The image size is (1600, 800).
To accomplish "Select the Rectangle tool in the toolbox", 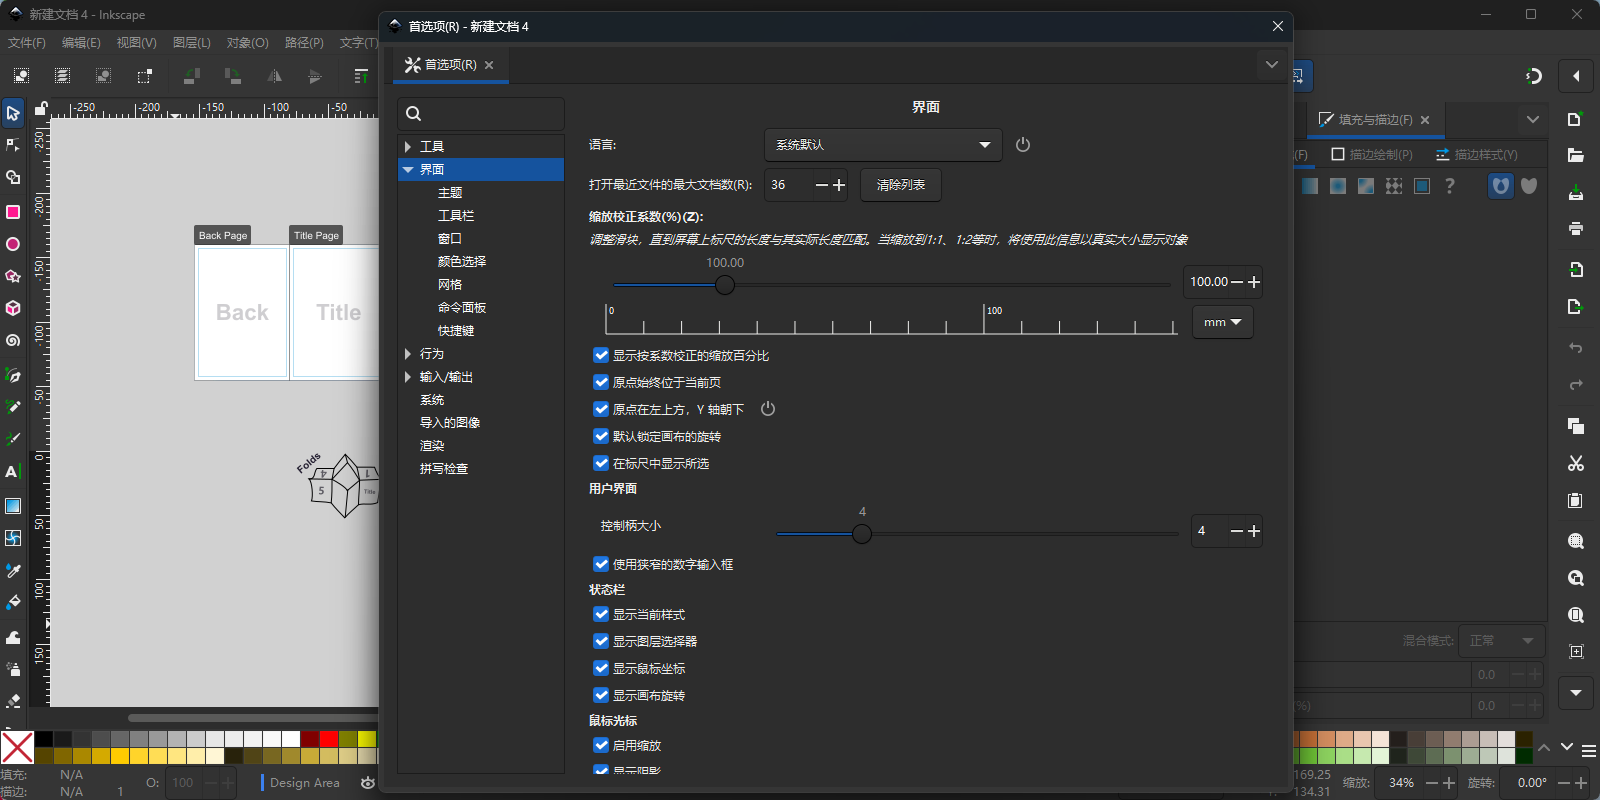I will click(13, 212).
